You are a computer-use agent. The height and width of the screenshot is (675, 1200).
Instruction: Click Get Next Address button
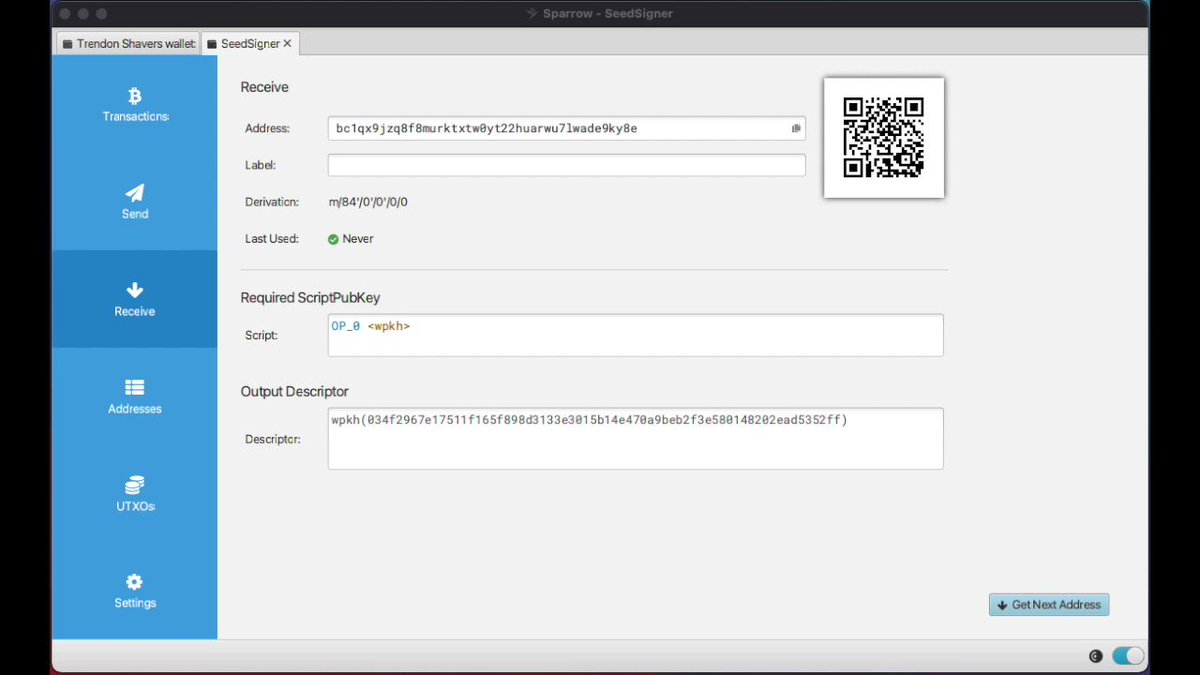[1049, 605]
